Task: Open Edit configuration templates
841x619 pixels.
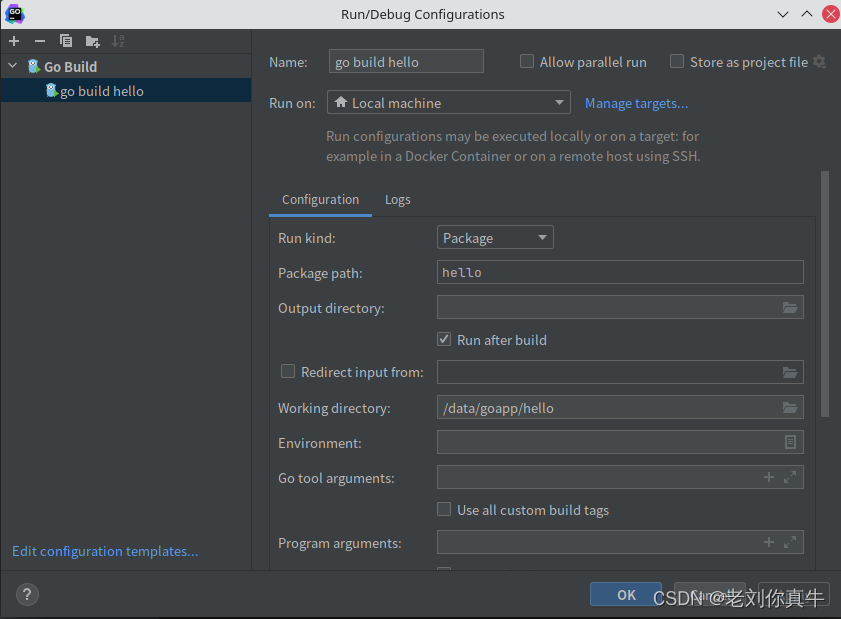Action: pyautogui.click(x=104, y=551)
